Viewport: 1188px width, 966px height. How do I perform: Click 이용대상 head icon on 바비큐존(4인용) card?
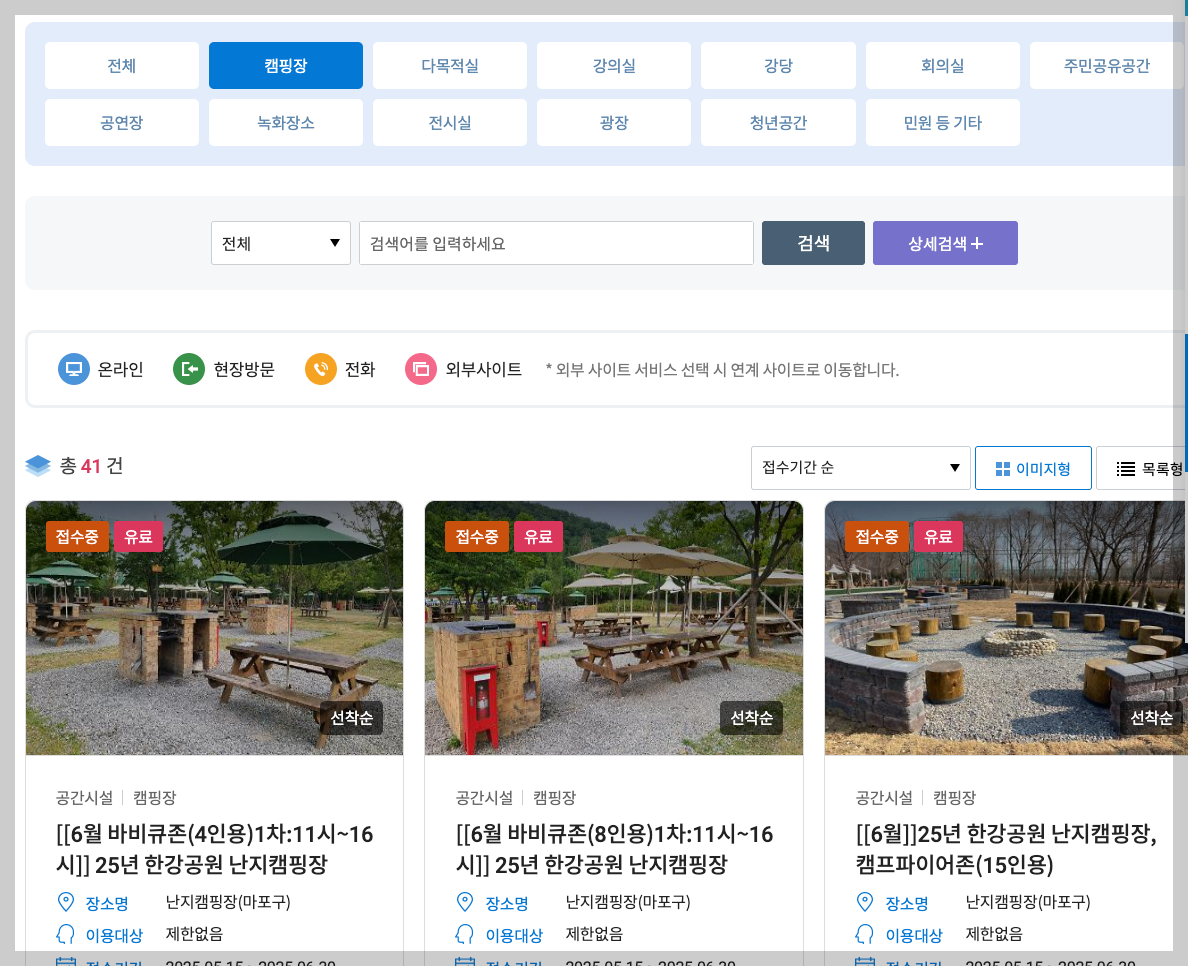click(66, 934)
